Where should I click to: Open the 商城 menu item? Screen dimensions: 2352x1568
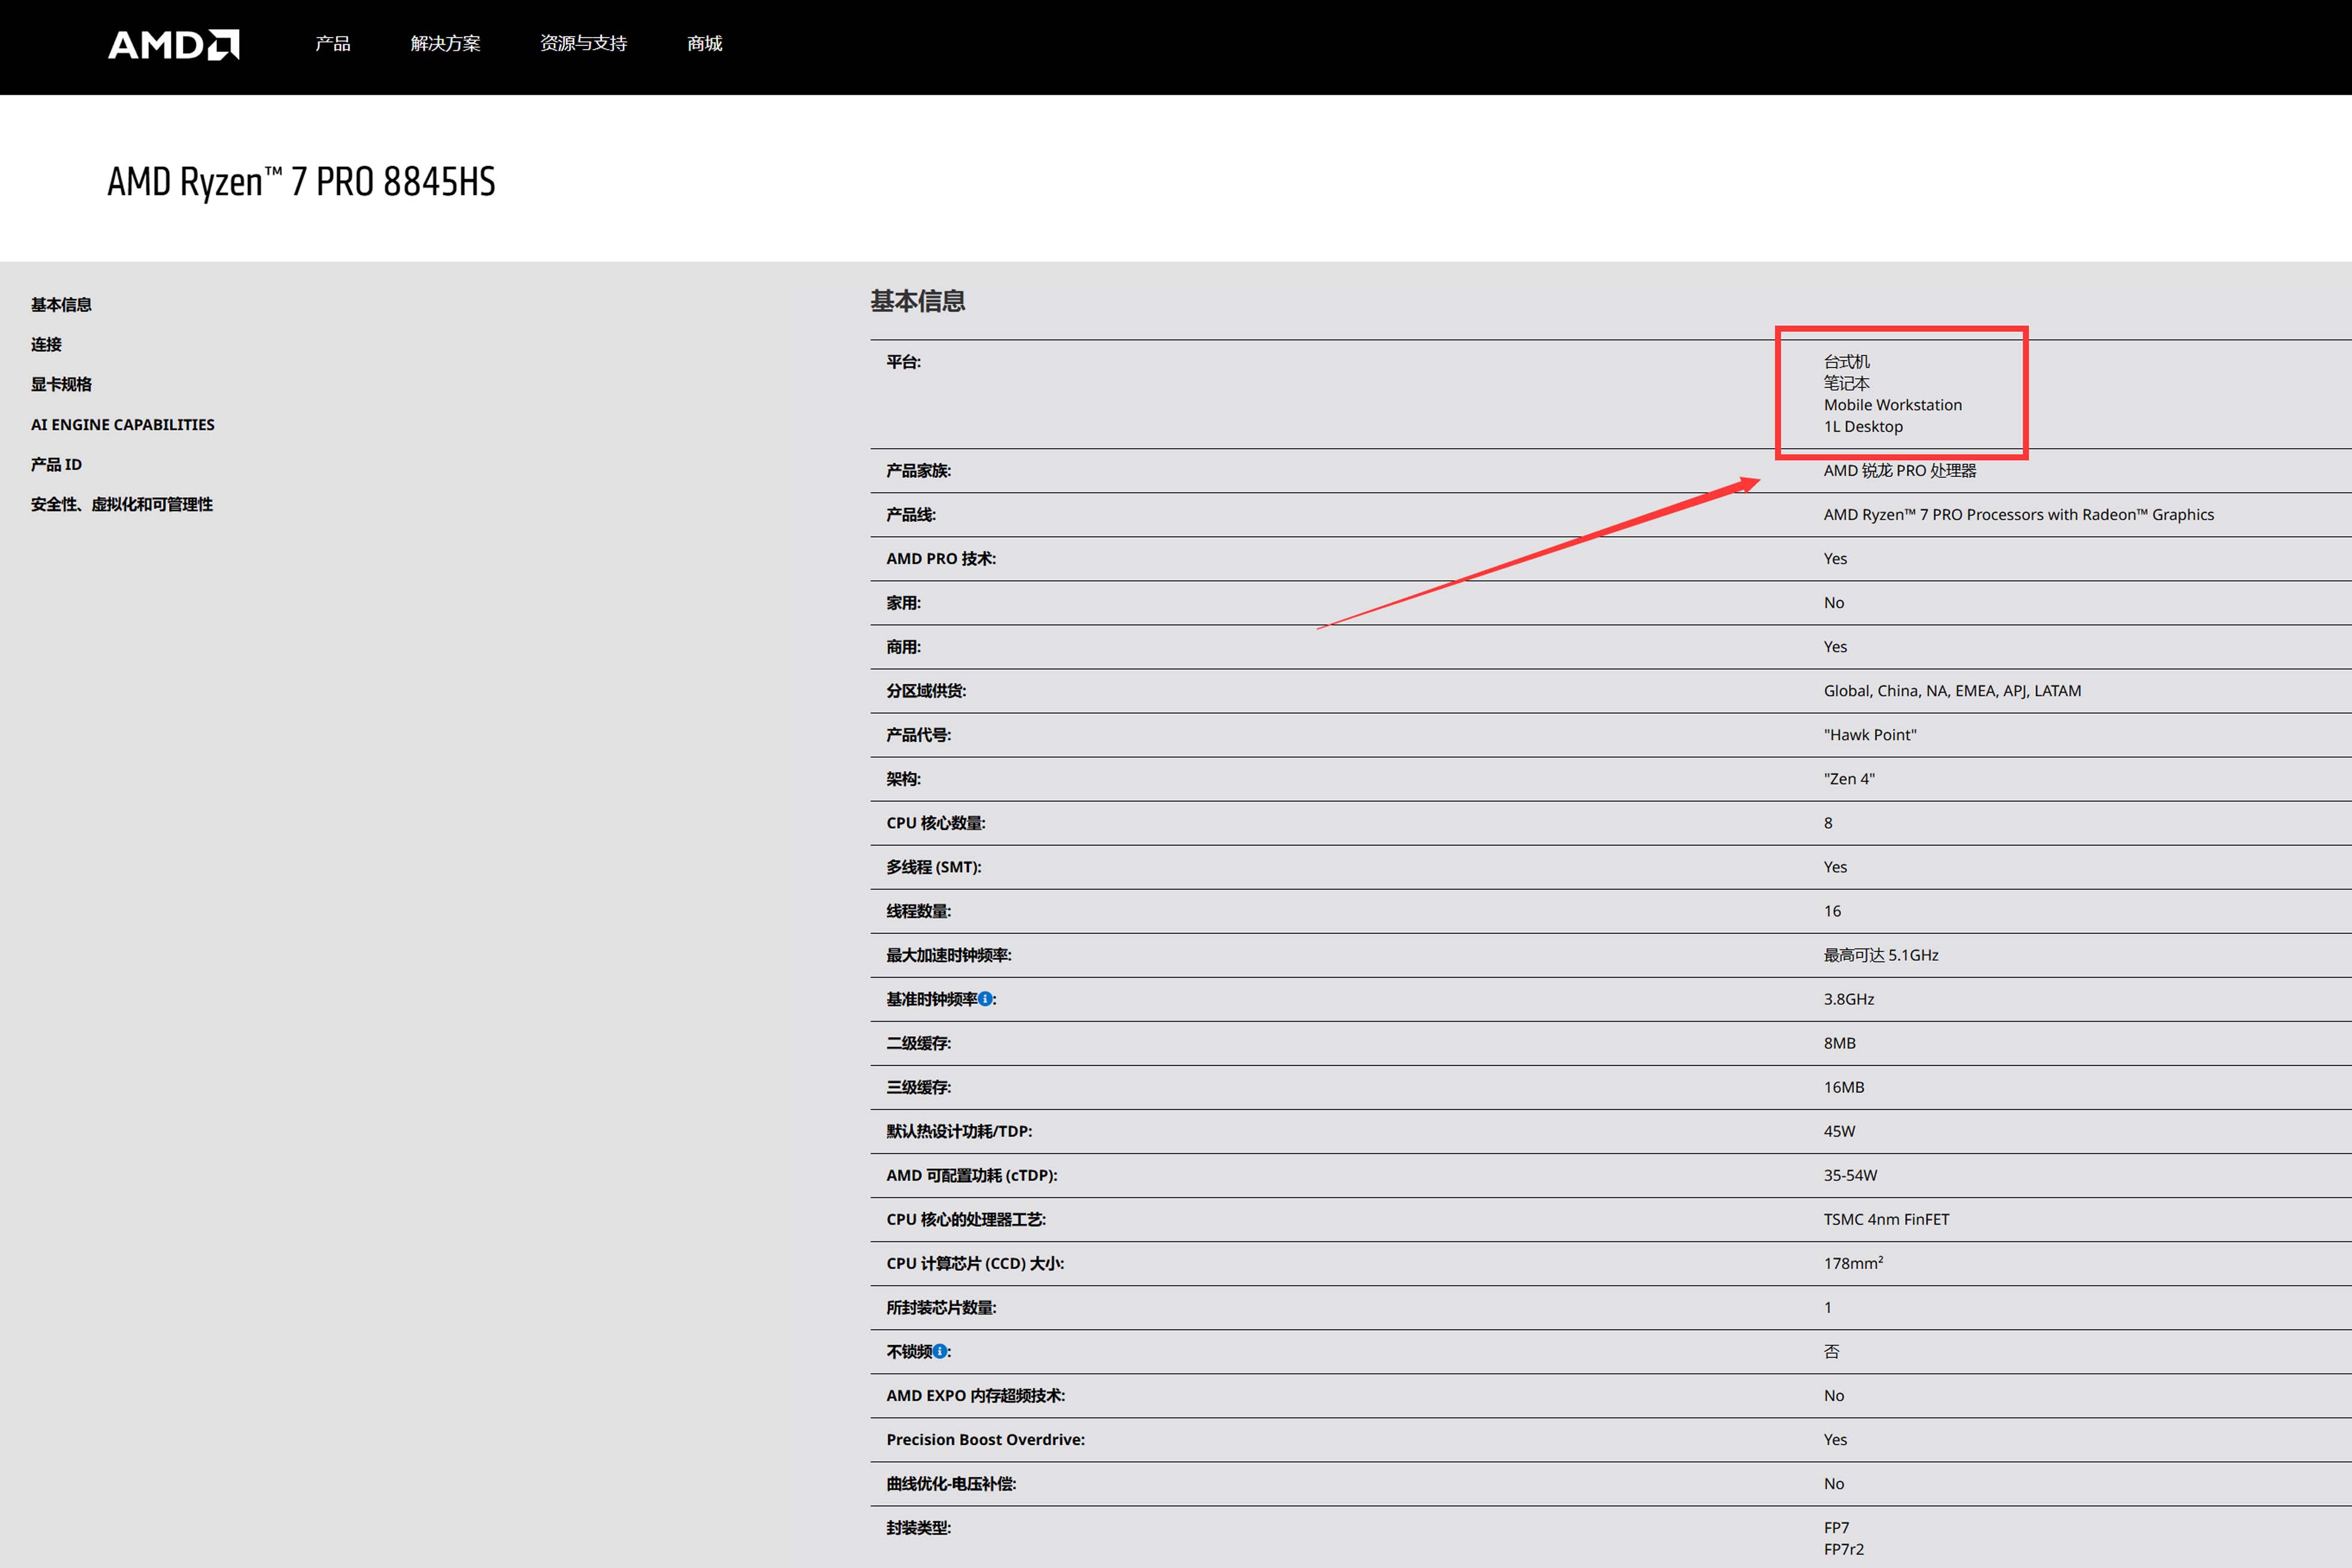(x=705, y=43)
